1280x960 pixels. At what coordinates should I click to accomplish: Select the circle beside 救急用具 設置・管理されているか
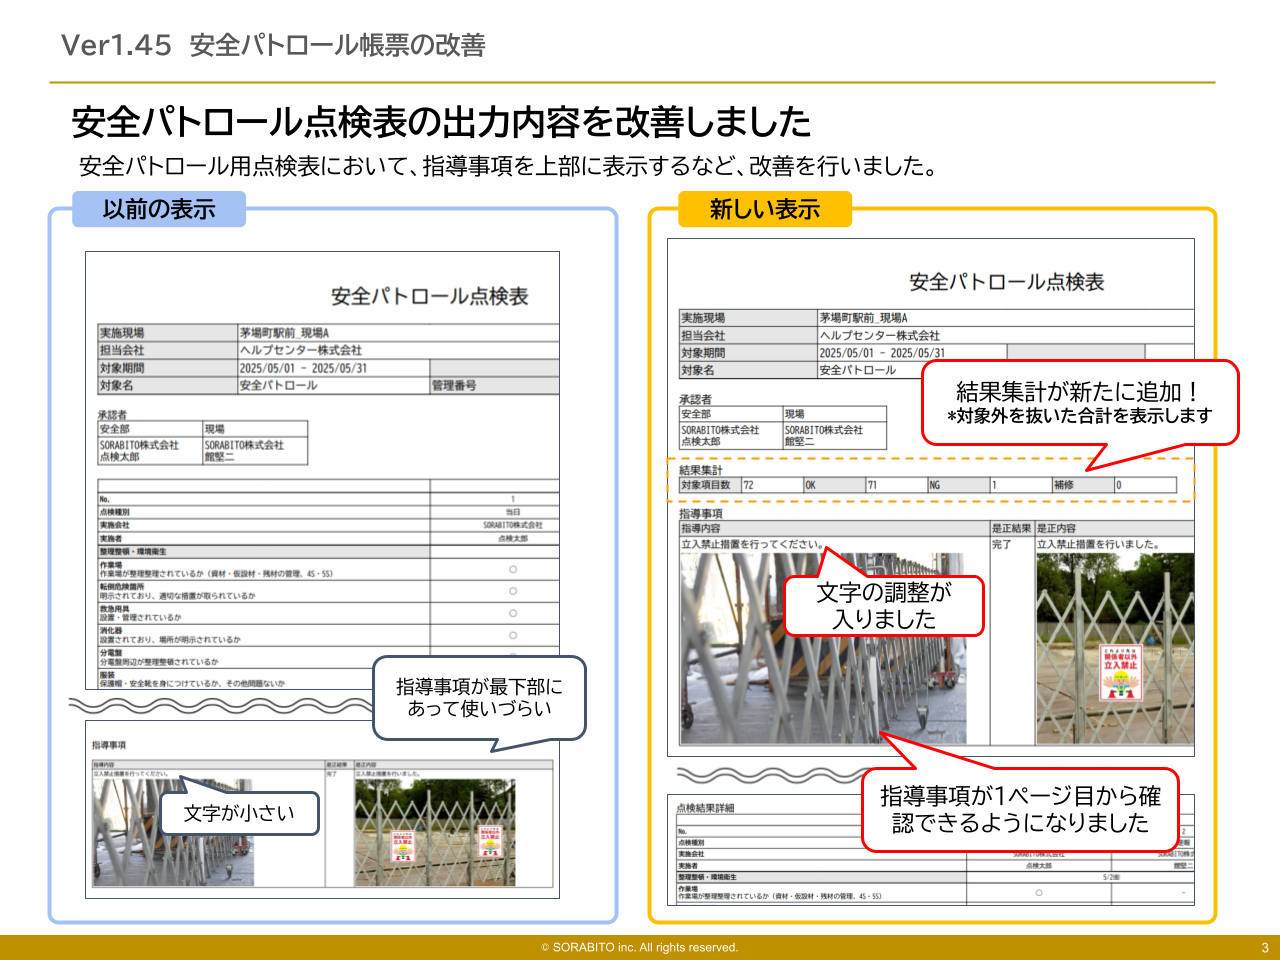(x=511, y=613)
